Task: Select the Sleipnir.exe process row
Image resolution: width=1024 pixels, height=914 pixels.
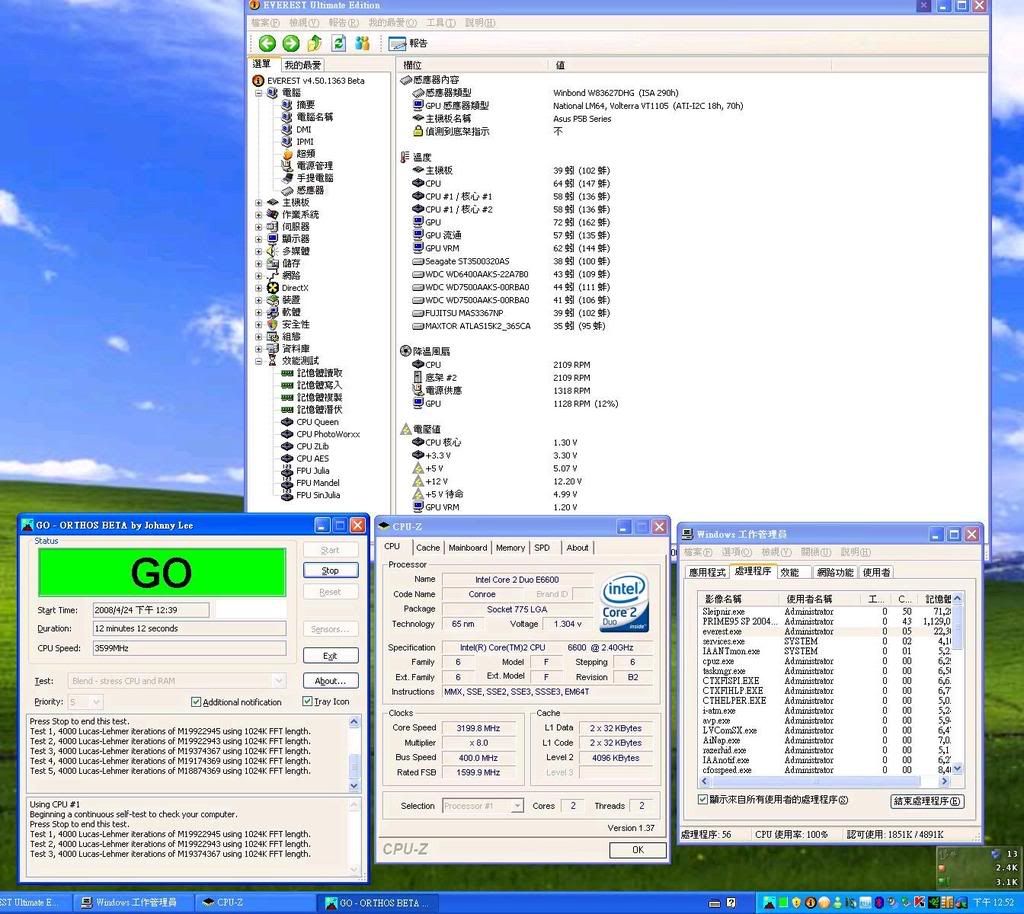Action: coord(826,612)
